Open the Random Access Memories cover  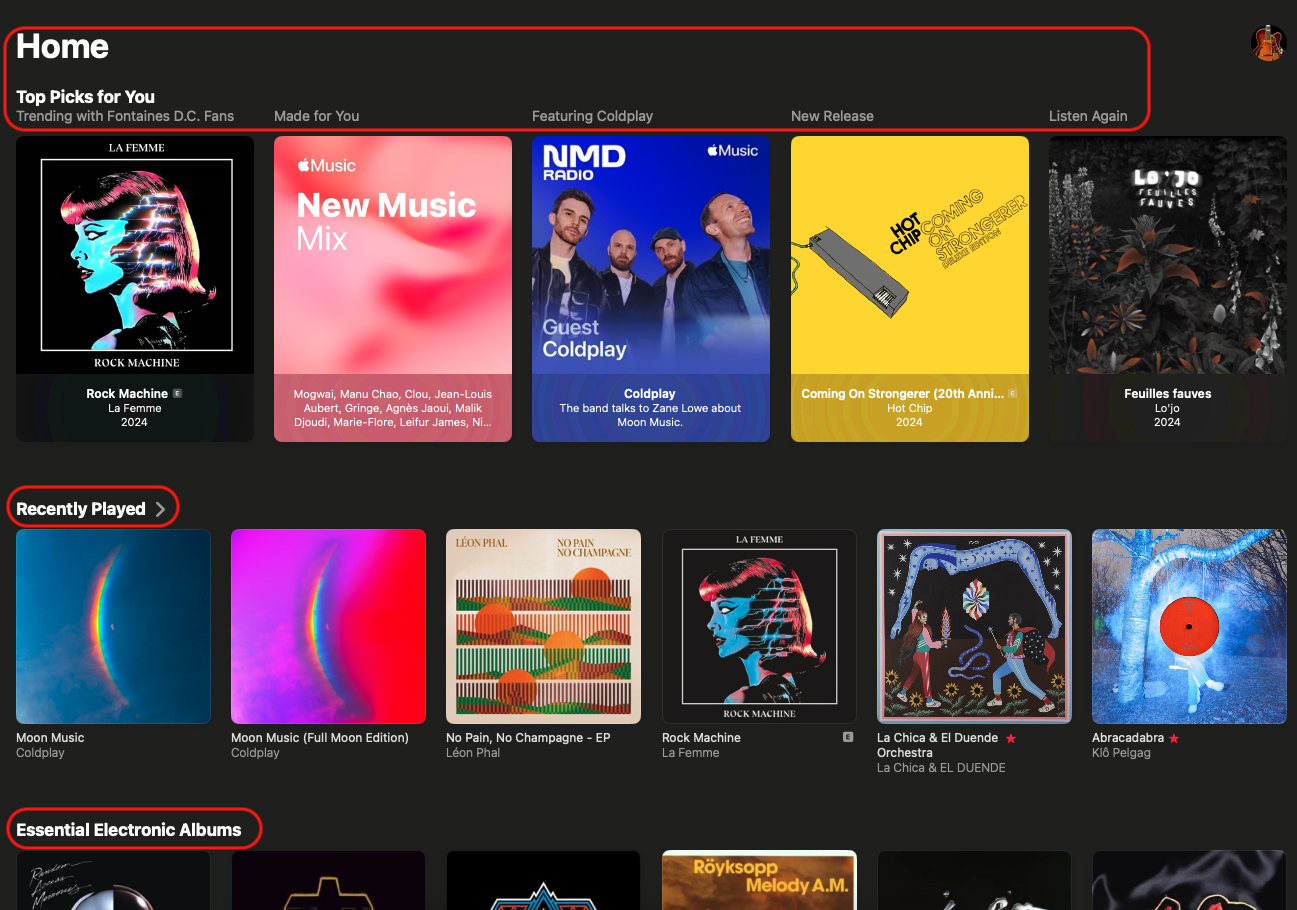113,880
